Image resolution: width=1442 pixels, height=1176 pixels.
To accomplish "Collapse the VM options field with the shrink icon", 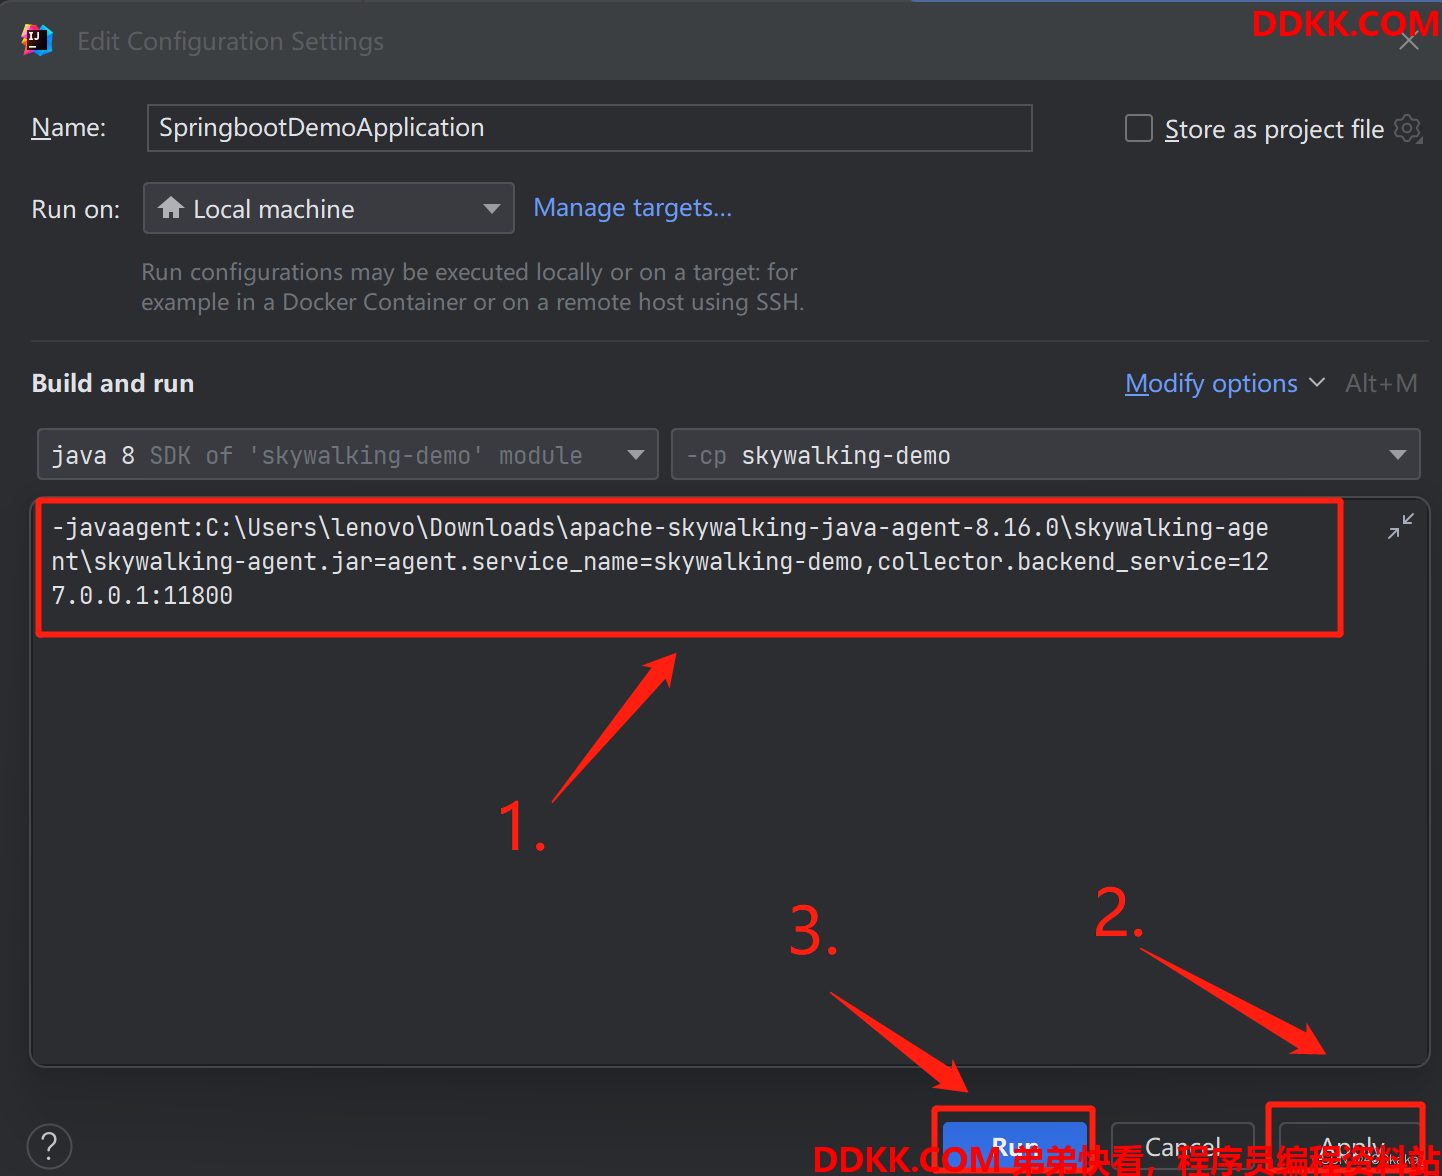I will [x=1401, y=526].
